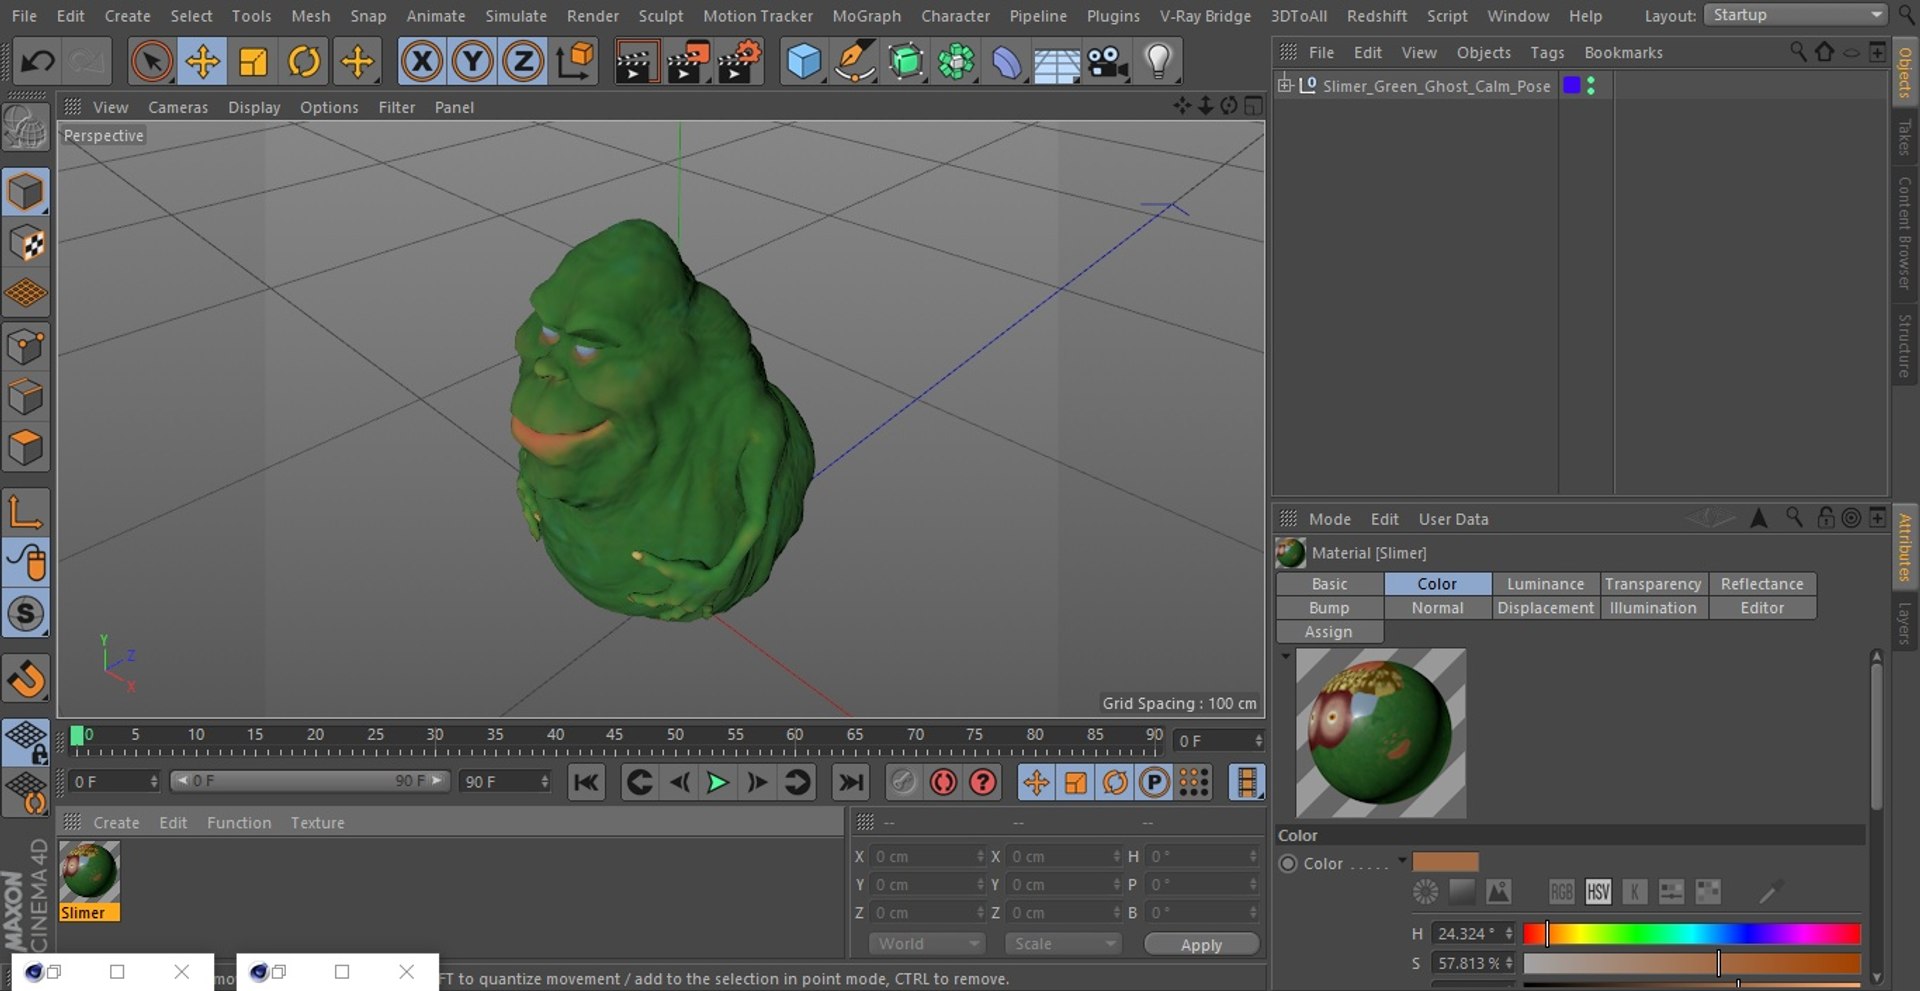Open the Scale mode dropdown
The width and height of the screenshot is (1920, 991).
tap(1062, 944)
